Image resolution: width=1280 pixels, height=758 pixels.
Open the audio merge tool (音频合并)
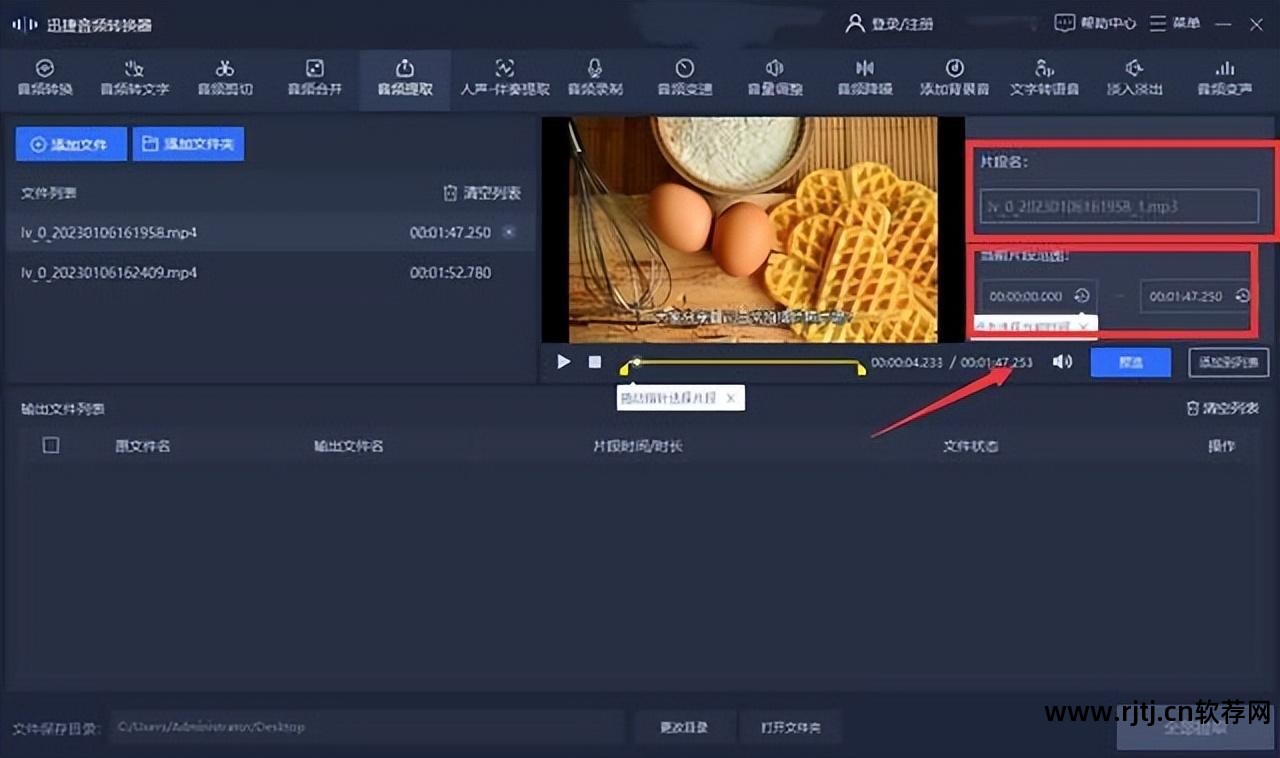click(x=315, y=77)
